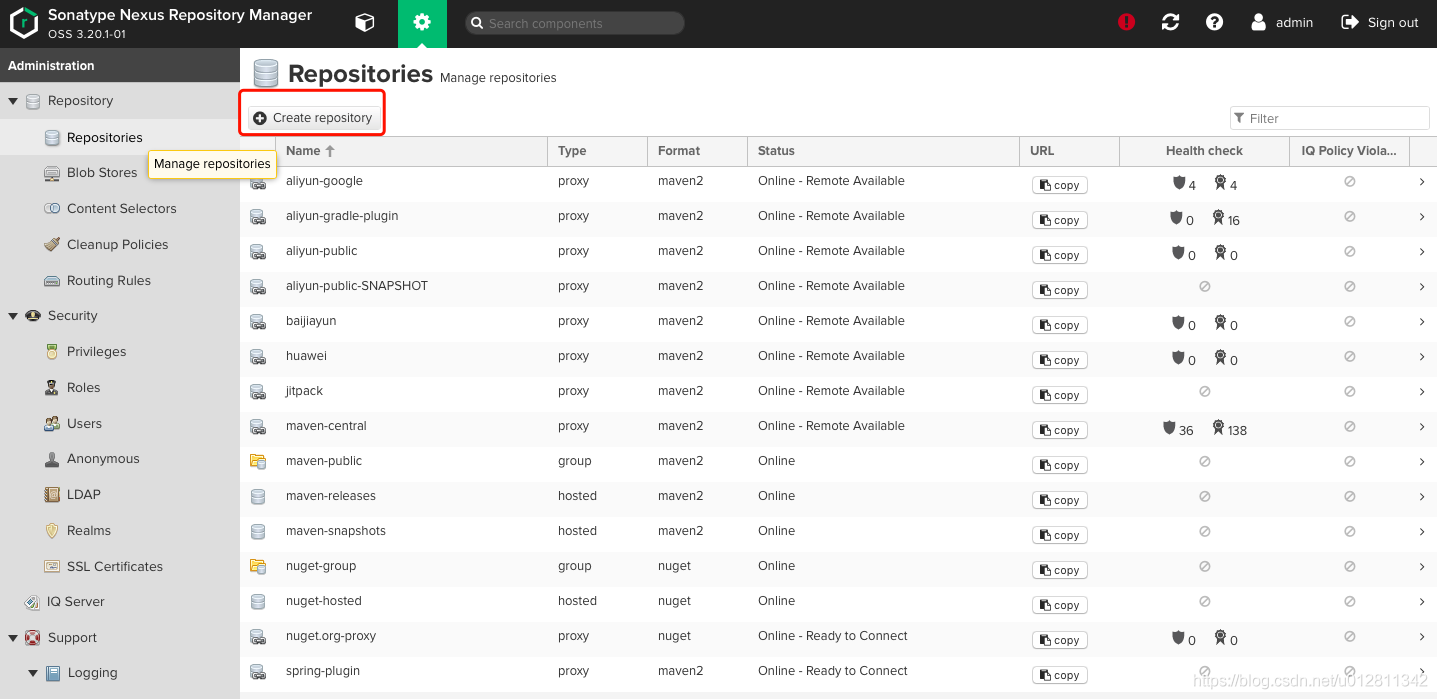Sort by Format column header
The width and height of the screenshot is (1437, 699).
point(698,151)
